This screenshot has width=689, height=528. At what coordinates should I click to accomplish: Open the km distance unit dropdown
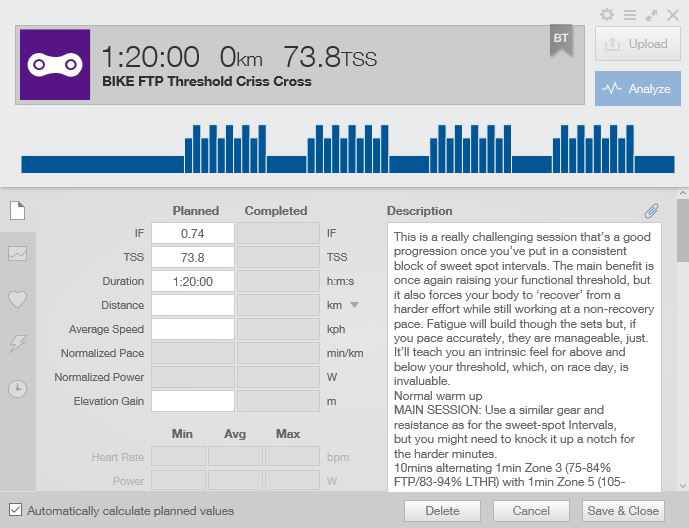pyautogui.click(x=355, y=305)
